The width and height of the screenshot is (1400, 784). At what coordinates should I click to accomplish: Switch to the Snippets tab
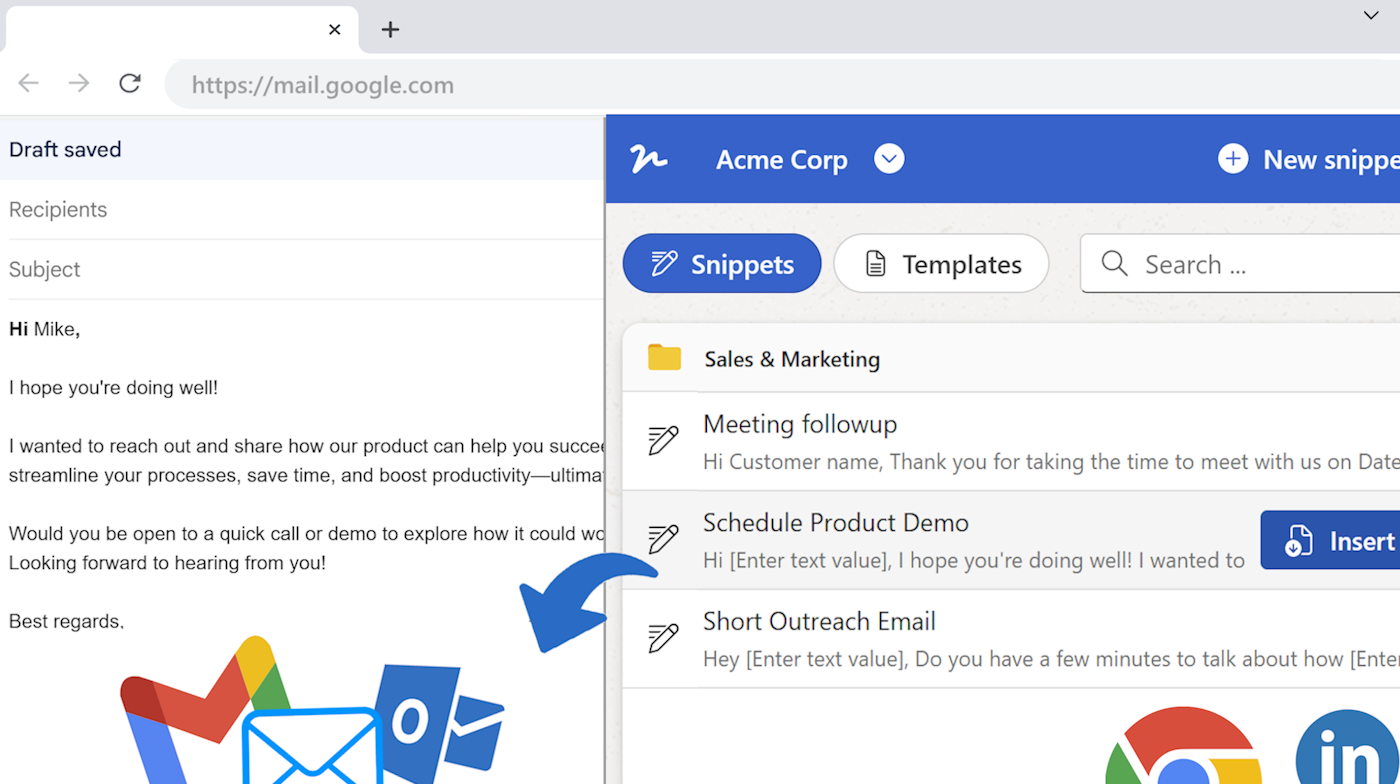pos(722,264)
